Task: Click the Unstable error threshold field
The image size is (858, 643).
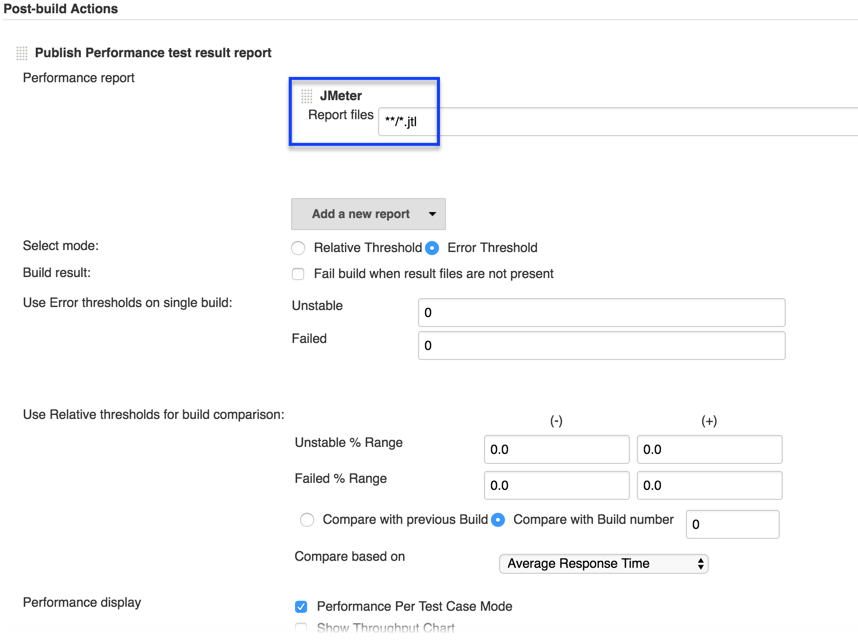Action: pyautogui.click(x=601, y=312)
